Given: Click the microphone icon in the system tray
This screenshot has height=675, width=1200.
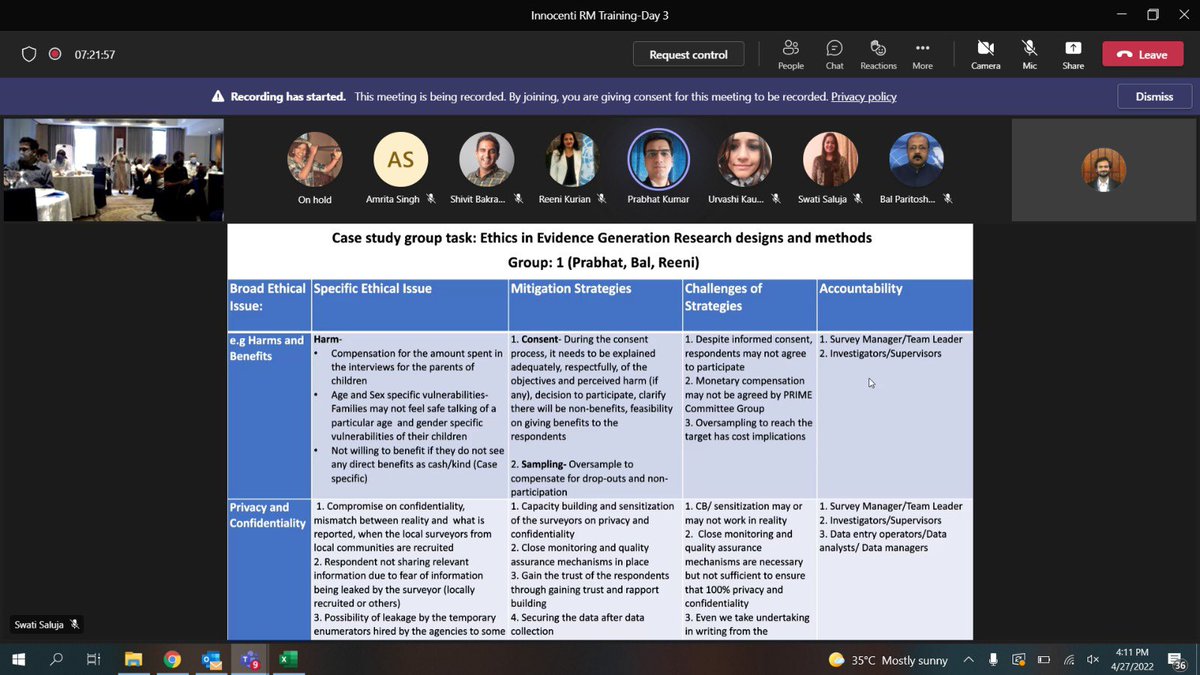Looking at the screenshot, I should coord(992,660).
